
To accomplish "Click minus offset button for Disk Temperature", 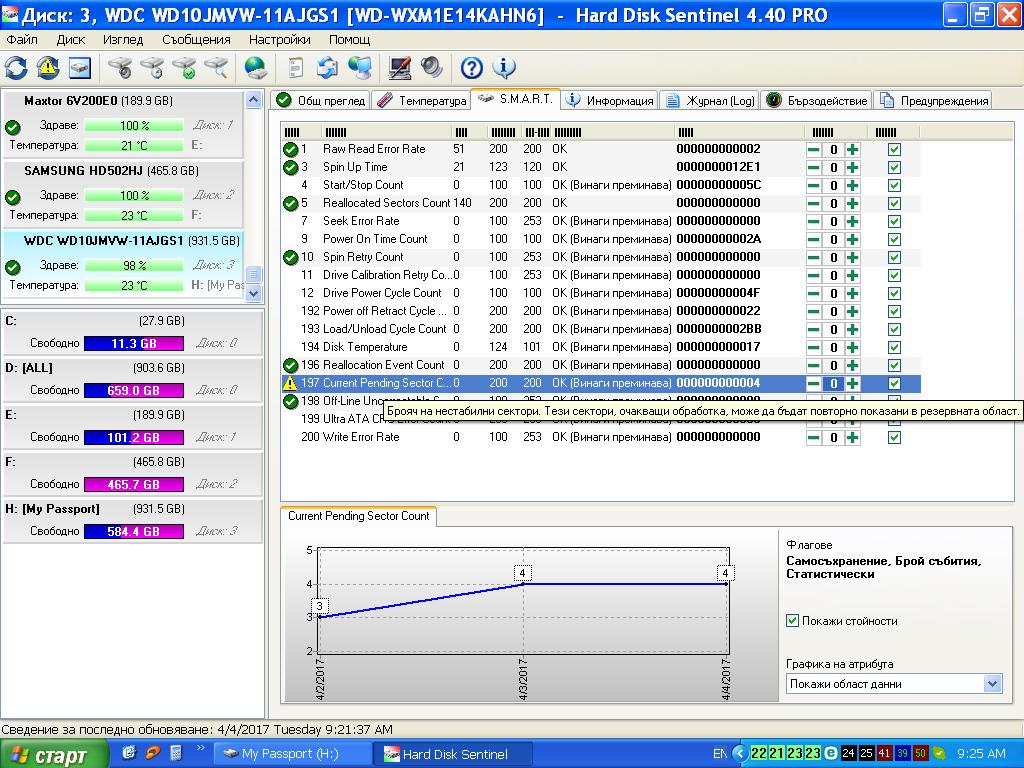I will [x=815, y=347].
